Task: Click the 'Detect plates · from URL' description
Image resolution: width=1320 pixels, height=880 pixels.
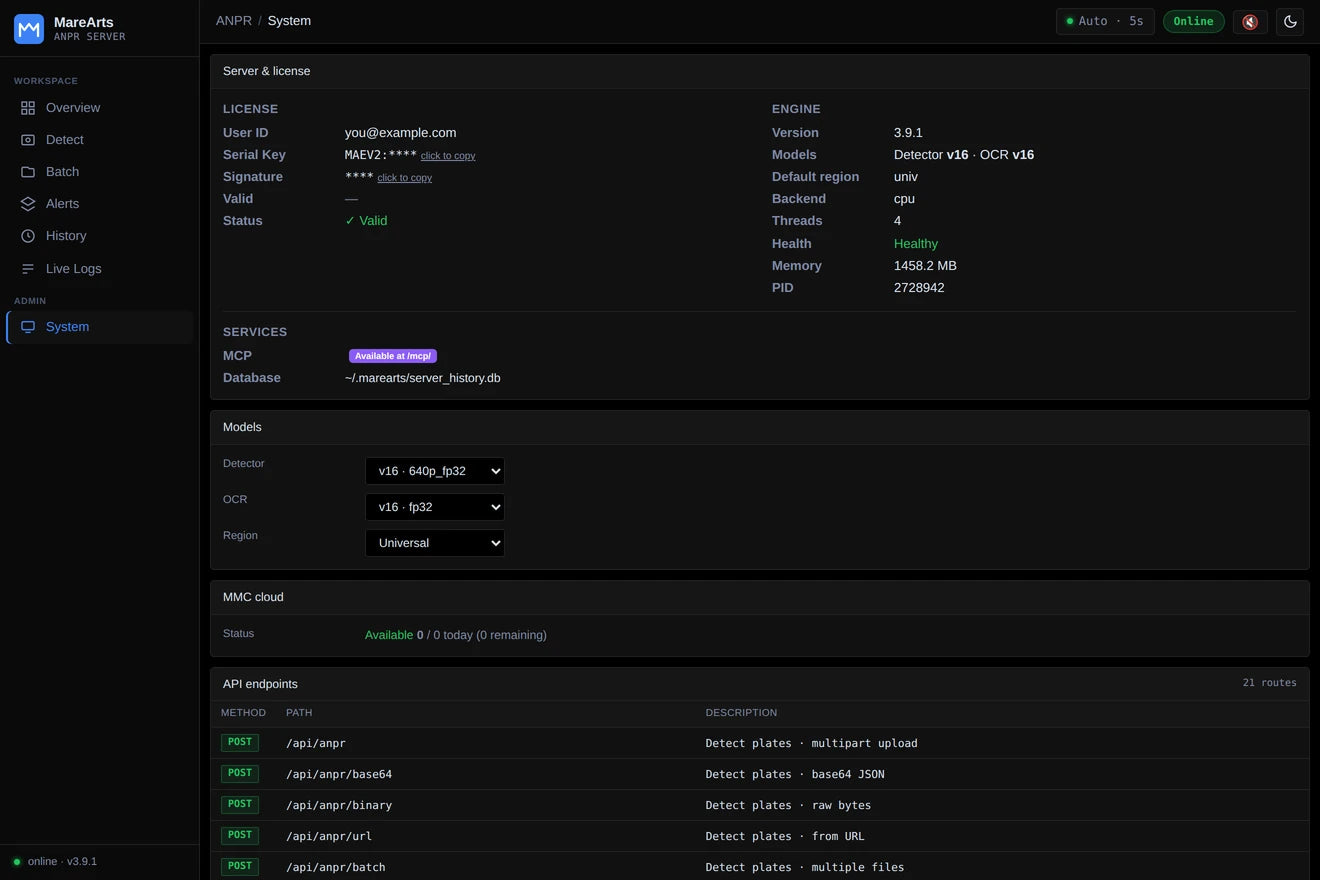Action: (785, 836)
